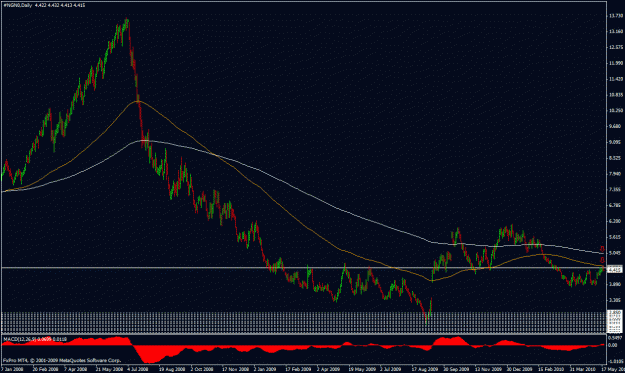Click the FxPro MT4 MetaQuotes copyright text
Image resolution: width=625 pixels, height=373 pixels.
pos(62,360)
